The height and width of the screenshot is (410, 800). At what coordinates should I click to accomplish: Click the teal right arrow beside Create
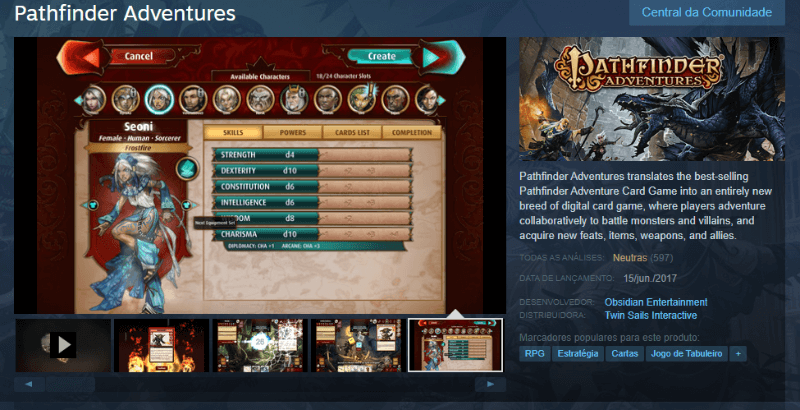click(x=438, y=57)
